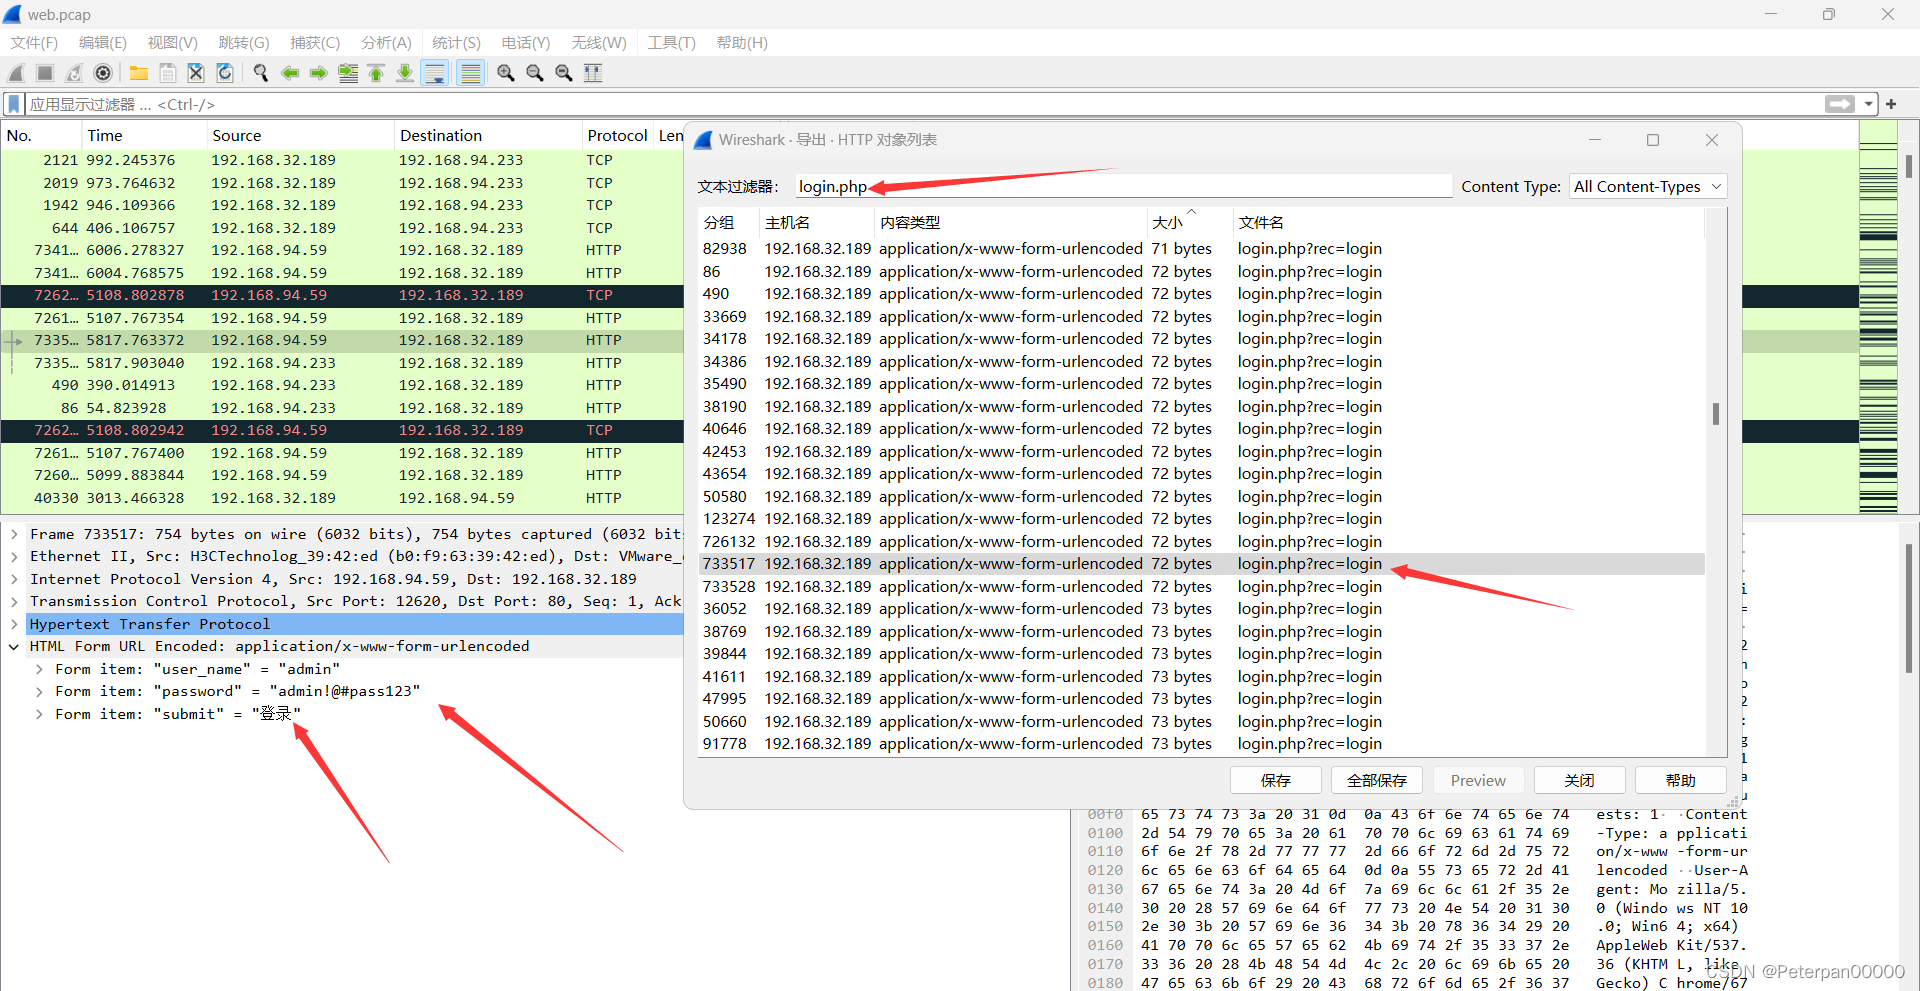The height and width of the screenshot is (991, 1920).
Task: Sort packet list by Protocol column
Action: 617,135
